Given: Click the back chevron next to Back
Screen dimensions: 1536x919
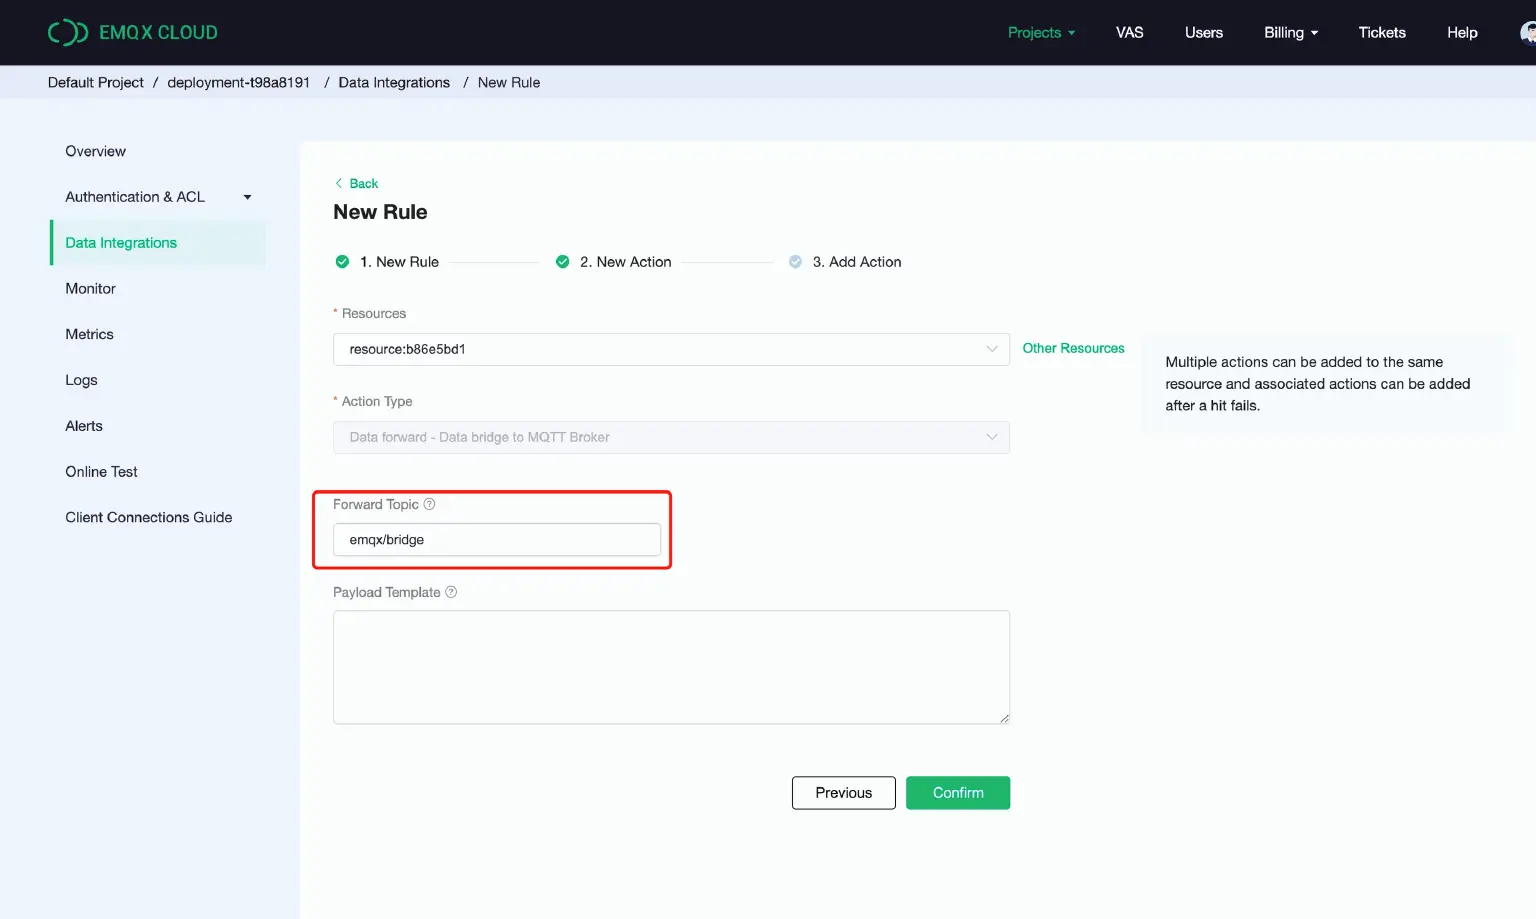Looking at the screenshot, I should (339, 183).
